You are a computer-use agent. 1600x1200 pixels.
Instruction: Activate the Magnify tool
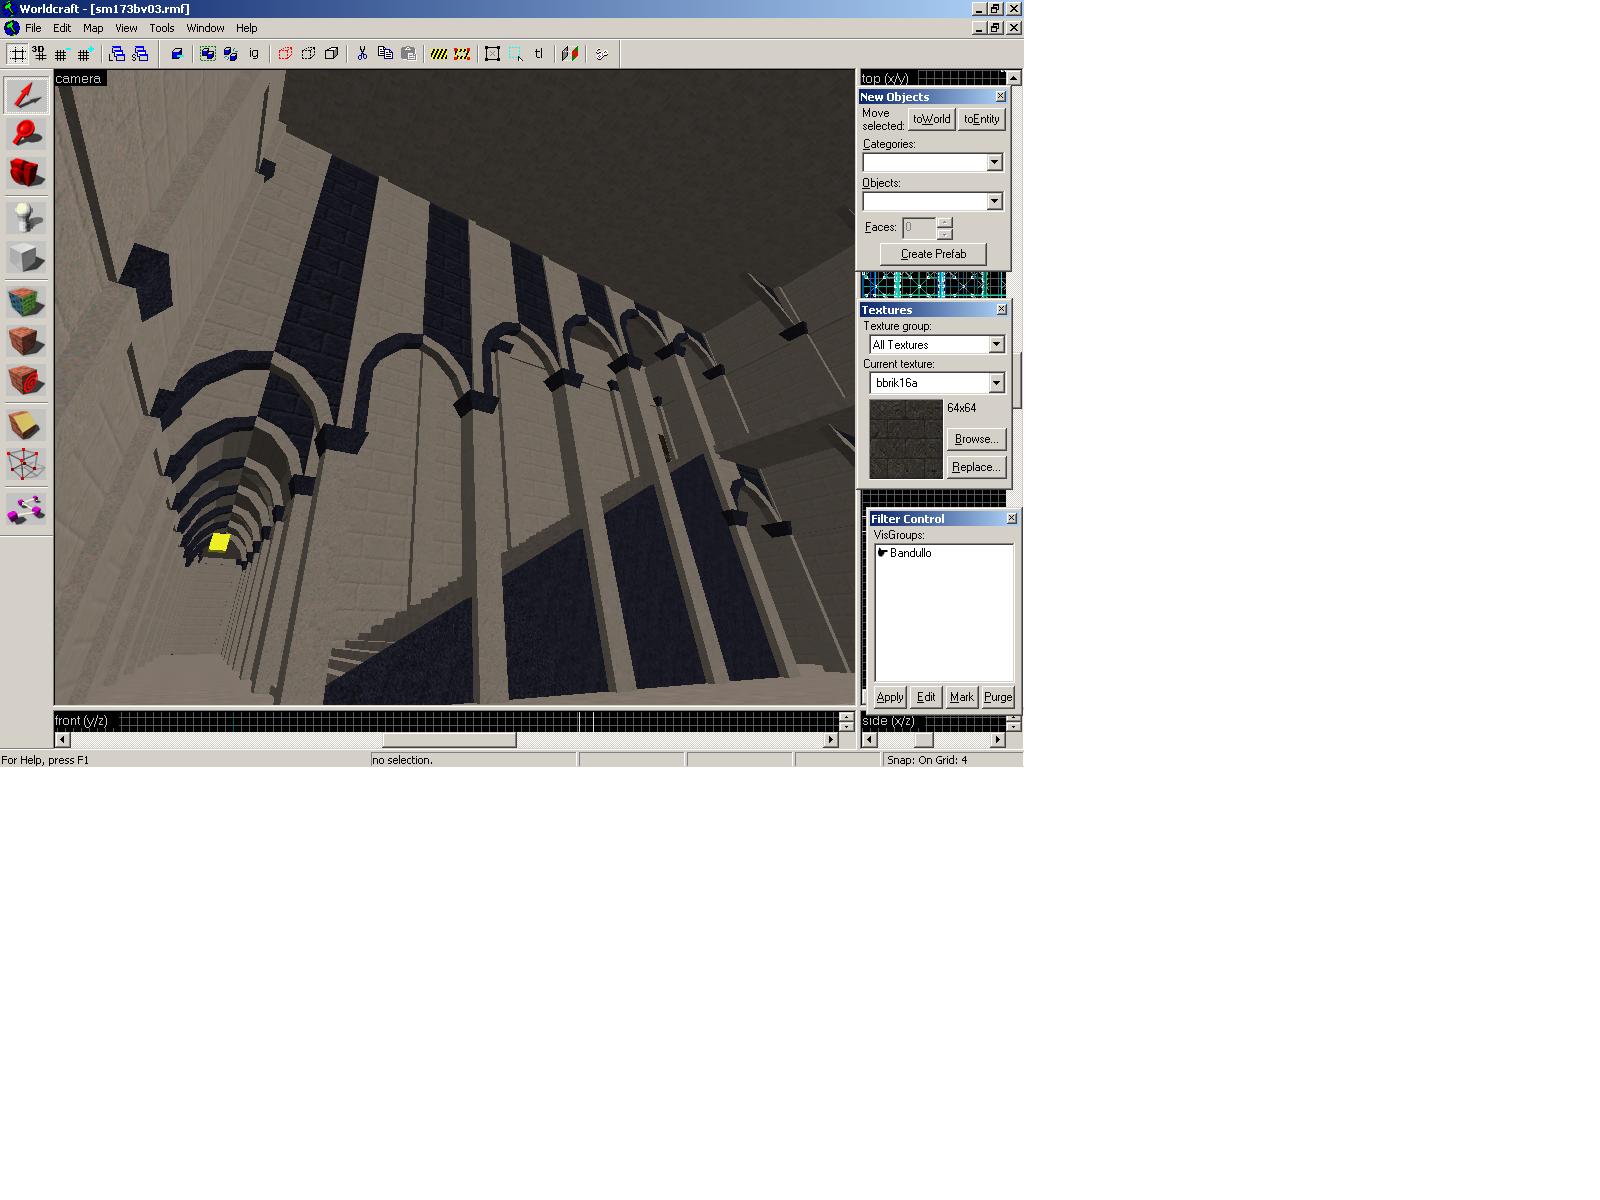pos(26,133)
